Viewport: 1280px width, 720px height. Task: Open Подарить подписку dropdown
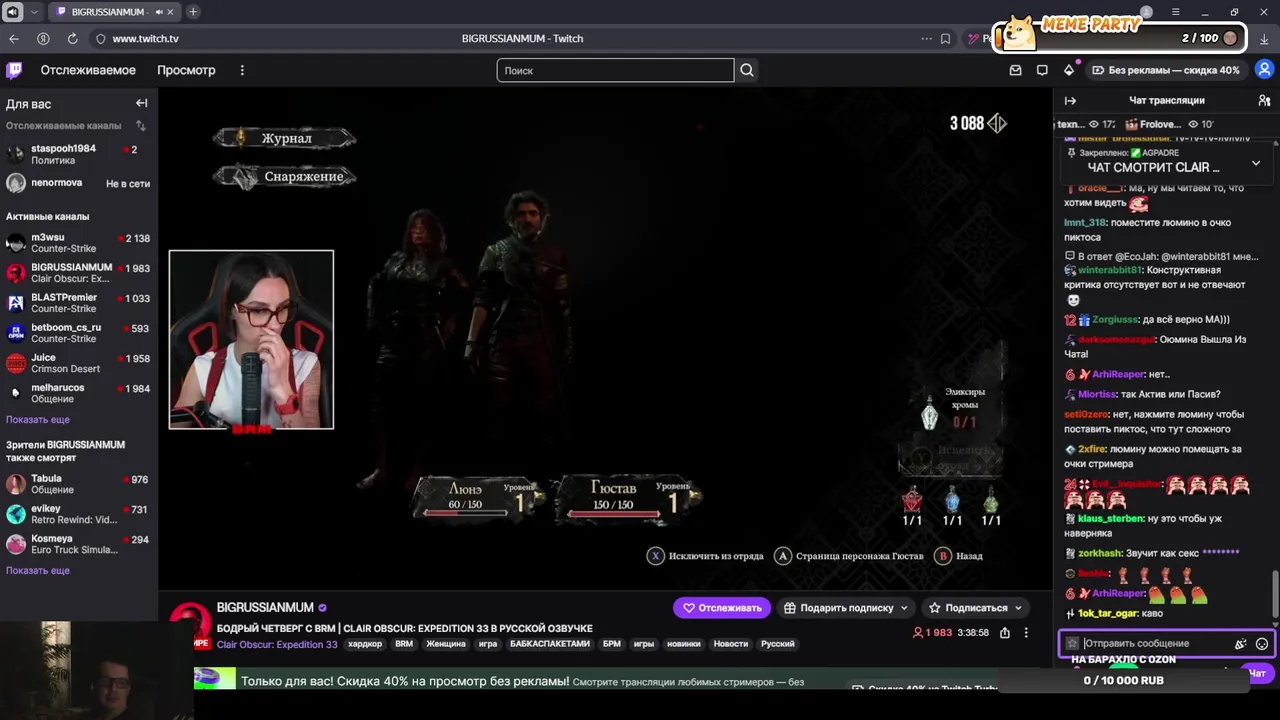(x=846, y=607)
